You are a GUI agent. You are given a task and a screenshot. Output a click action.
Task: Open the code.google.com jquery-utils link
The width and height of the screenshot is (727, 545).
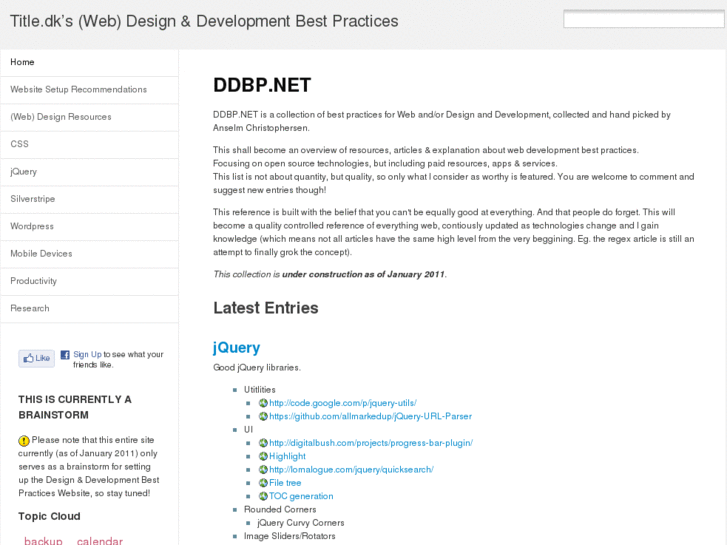point(343,403)
